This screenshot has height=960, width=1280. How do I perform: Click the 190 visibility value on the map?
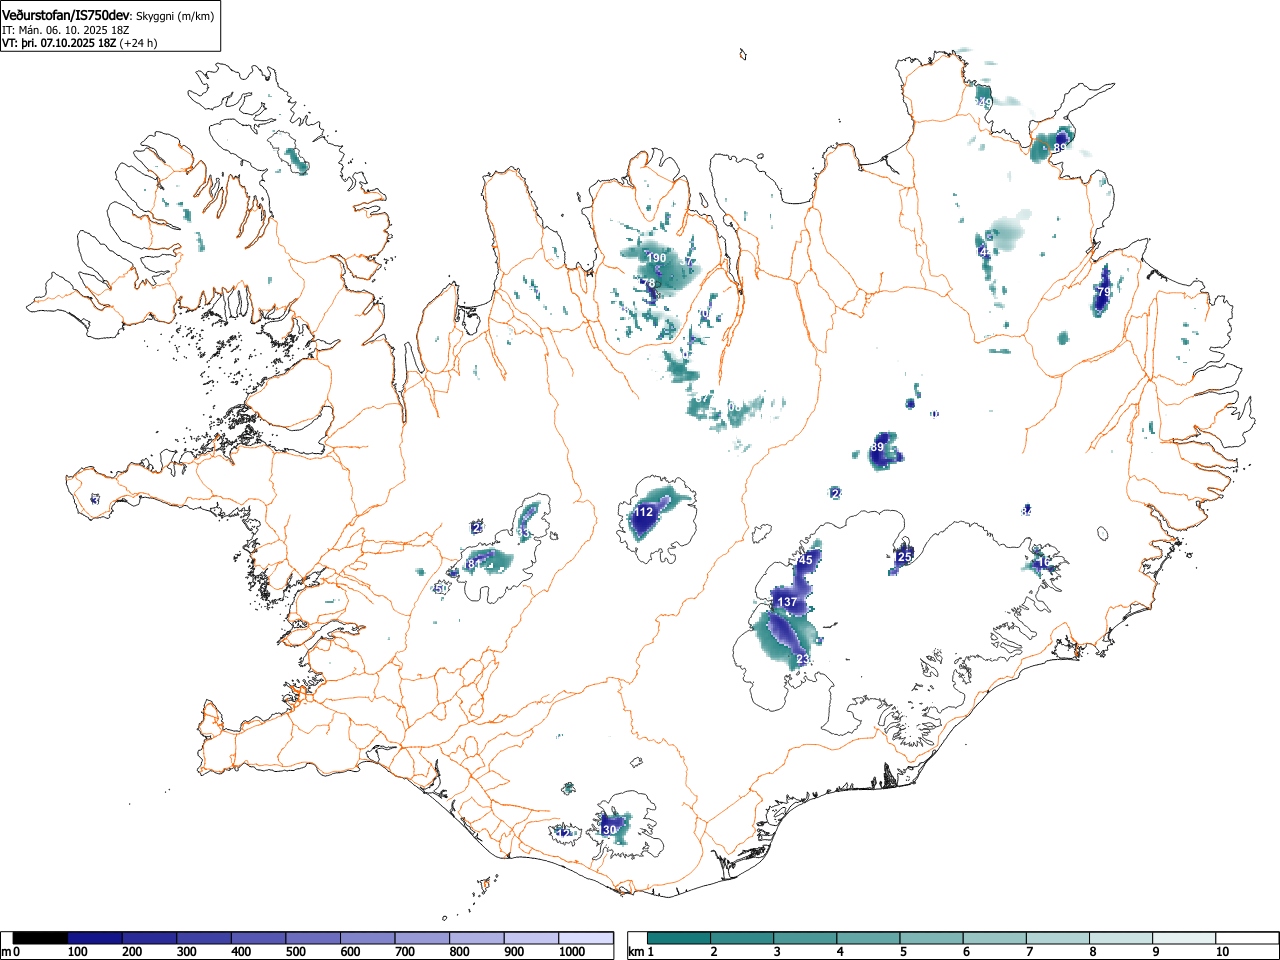click(x=656, y=258)
